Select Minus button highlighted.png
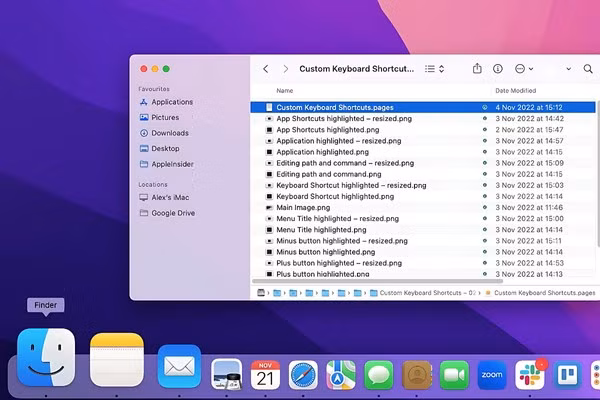The width and height of the screenshot is (600, 400). coord(423,252)
